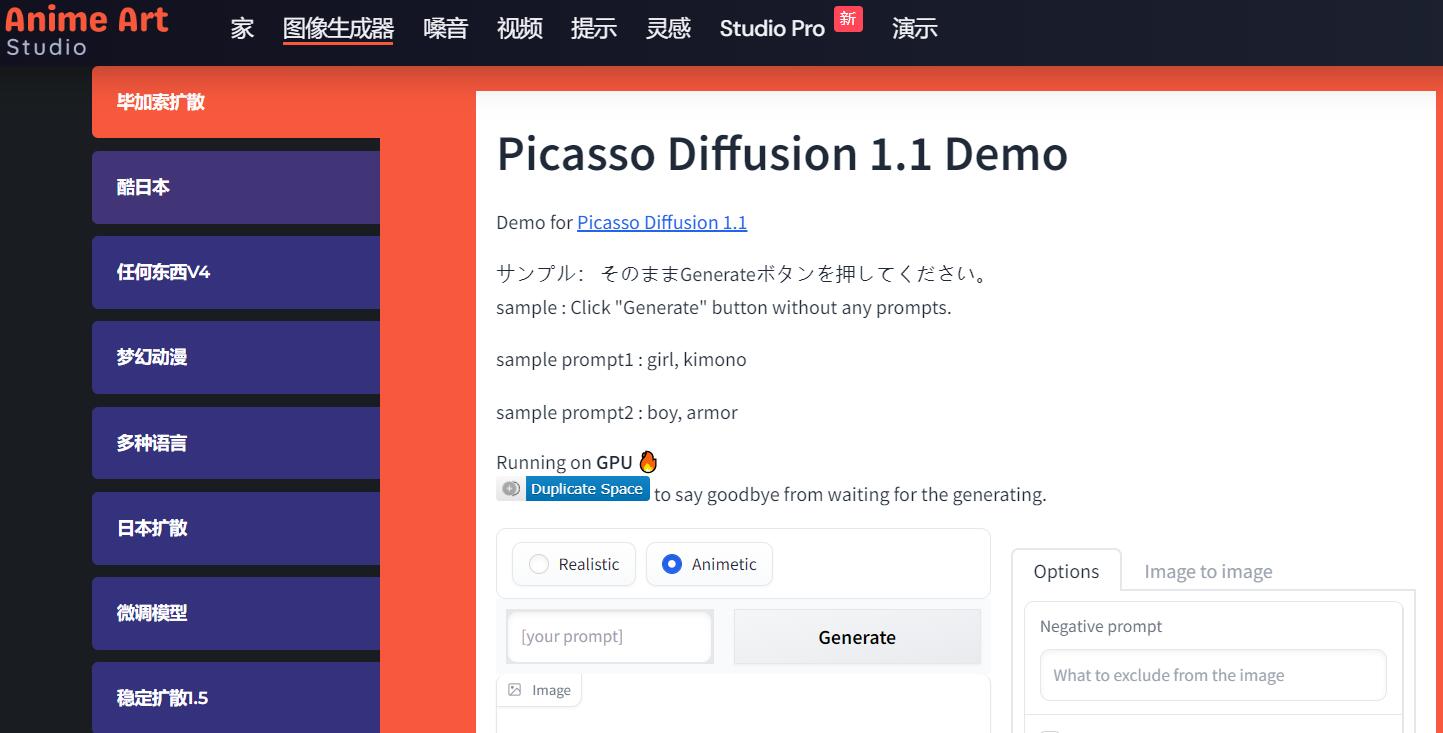Open the 提示 menu item

(594, 28)
